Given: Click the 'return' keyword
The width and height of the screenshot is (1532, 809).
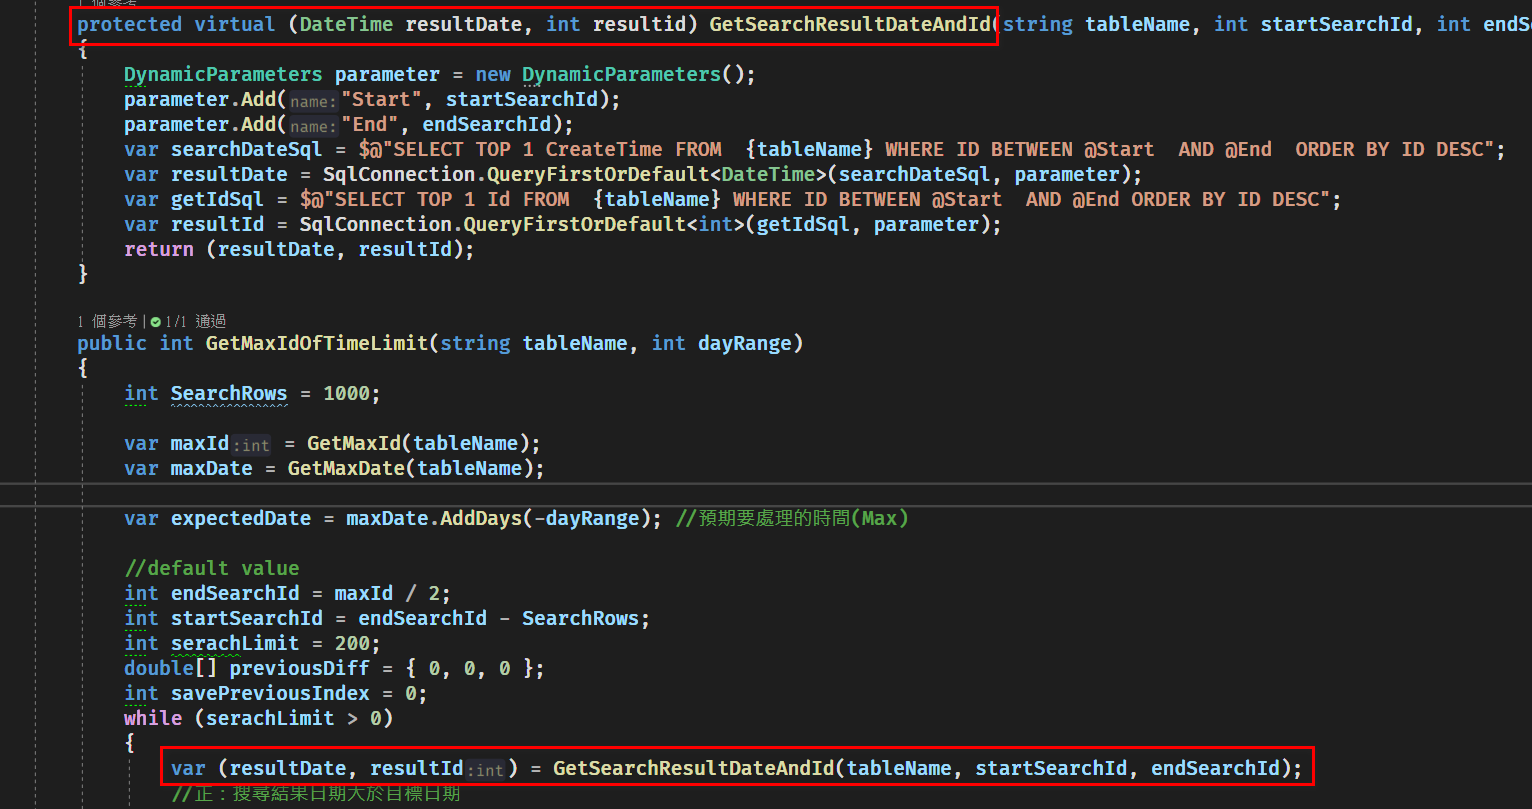Looking at the screenshot, I should pos(158,250).
